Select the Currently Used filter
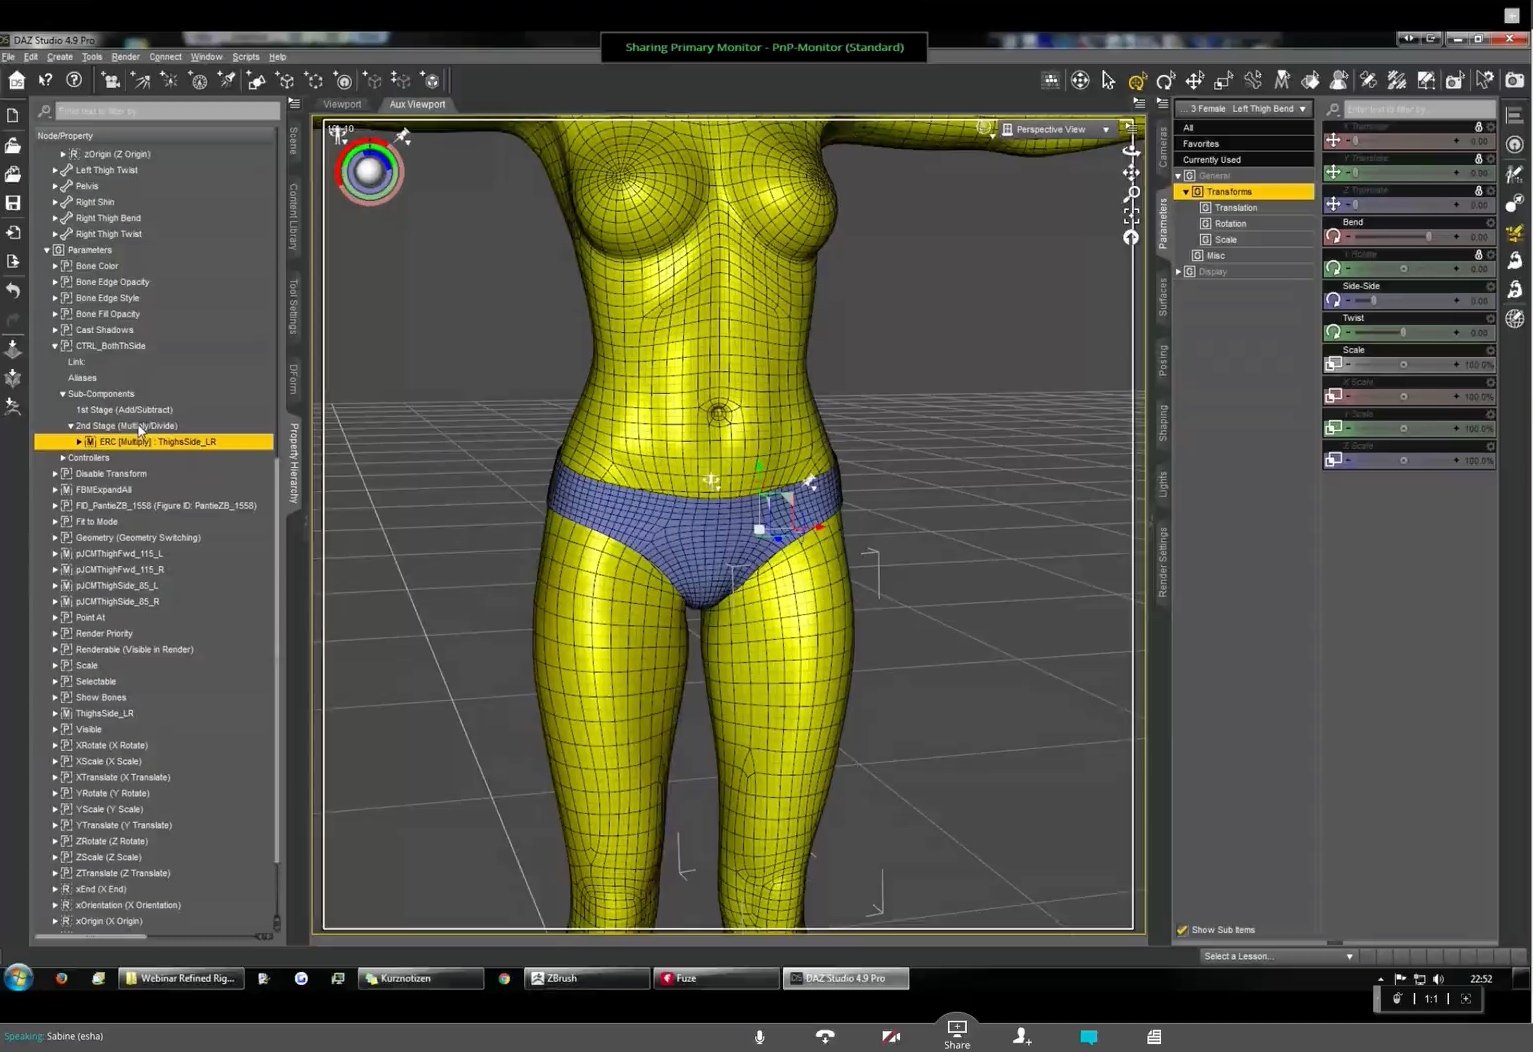1533x1052 pixels. [x=1244, y=160]
